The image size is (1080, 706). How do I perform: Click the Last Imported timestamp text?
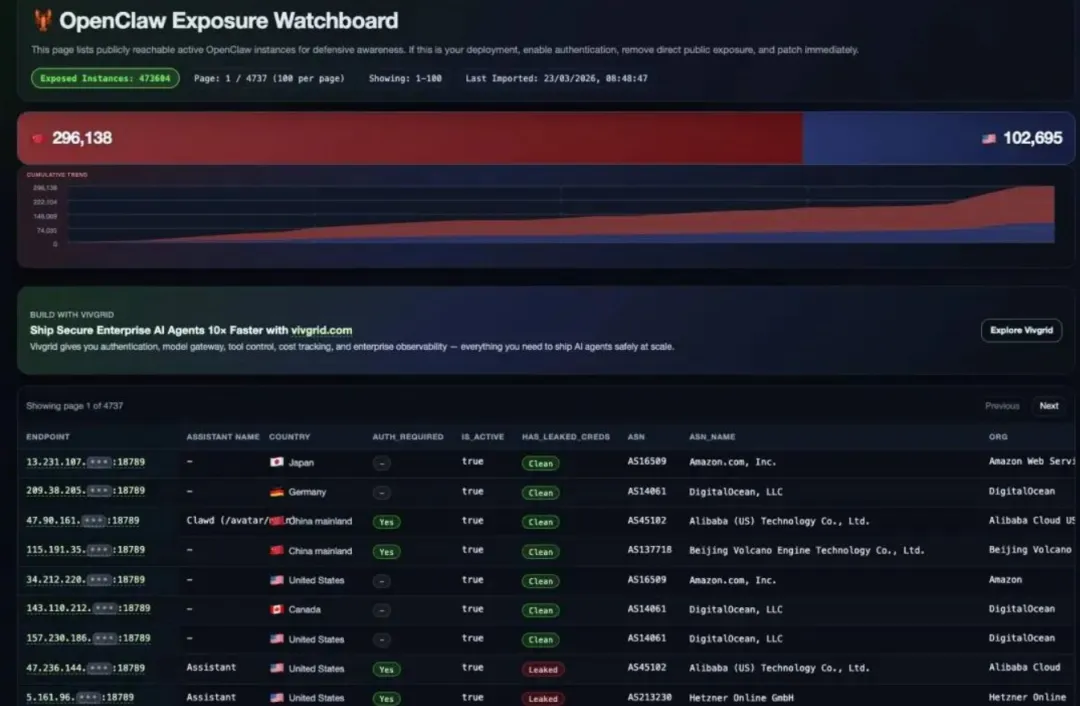click(x=557, y=79)
